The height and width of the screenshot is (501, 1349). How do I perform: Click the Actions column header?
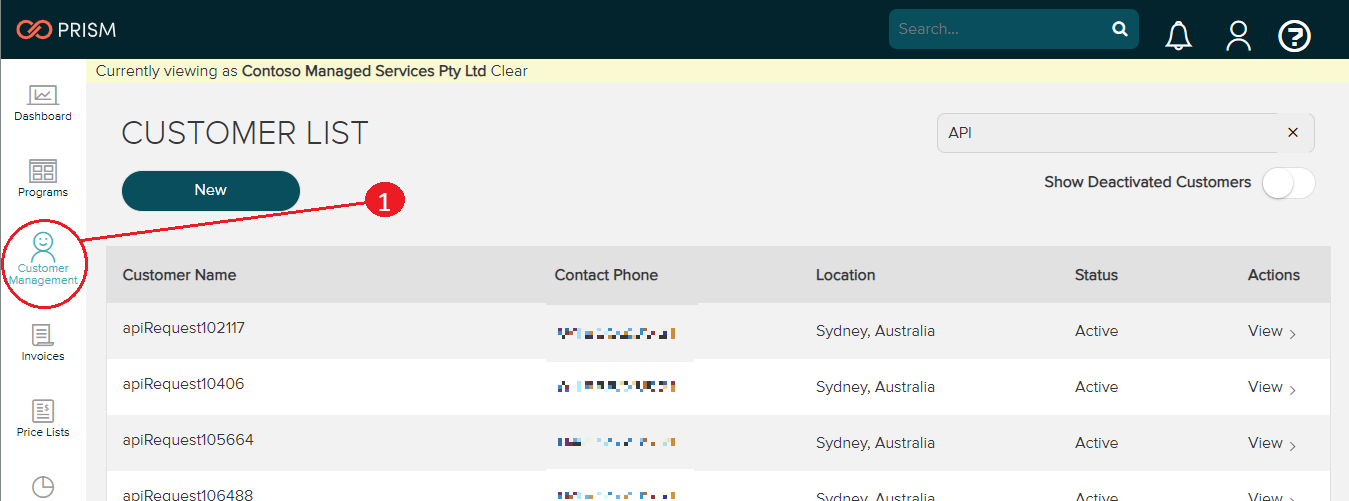(x=1274, y=275)
